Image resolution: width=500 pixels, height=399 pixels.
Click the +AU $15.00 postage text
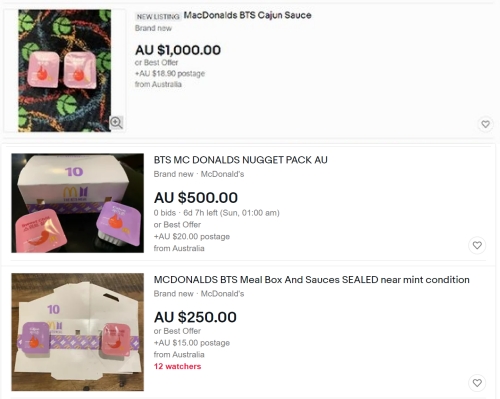pyautogui.click(x=192, y=343)
